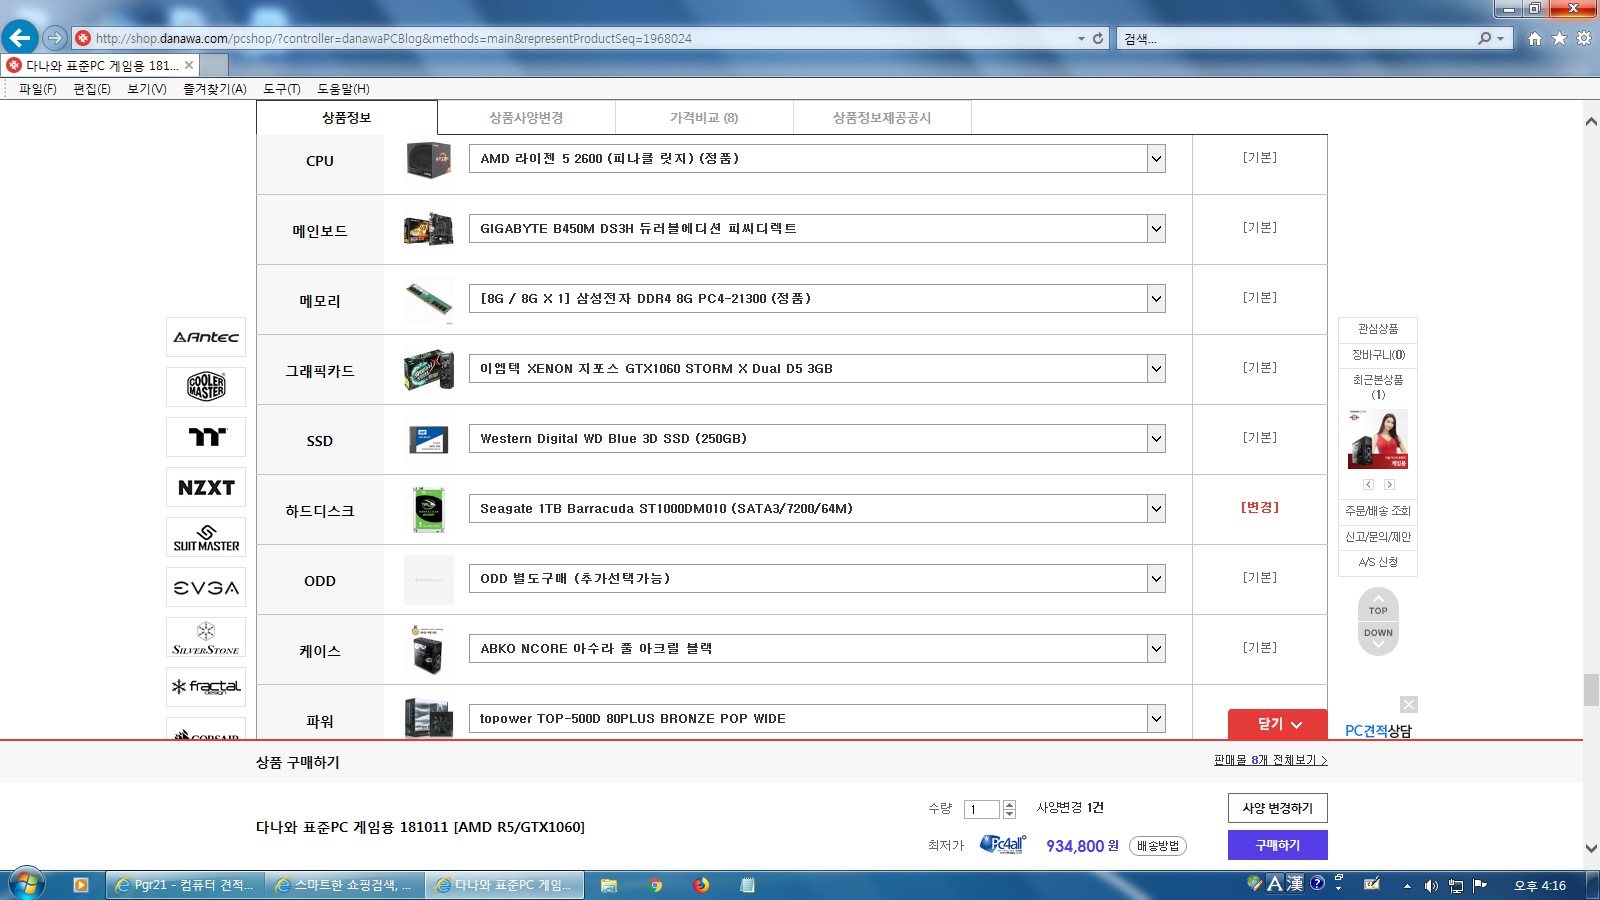This screenshot has height=900, width=1600.
Task: Open Windows Media Player taskbar icon
Action: pyautogui.click(x=81, y=885)
